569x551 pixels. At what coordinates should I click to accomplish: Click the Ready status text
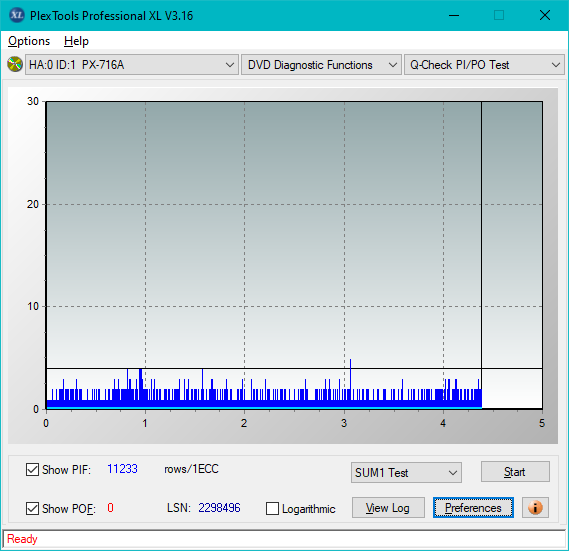22,539
